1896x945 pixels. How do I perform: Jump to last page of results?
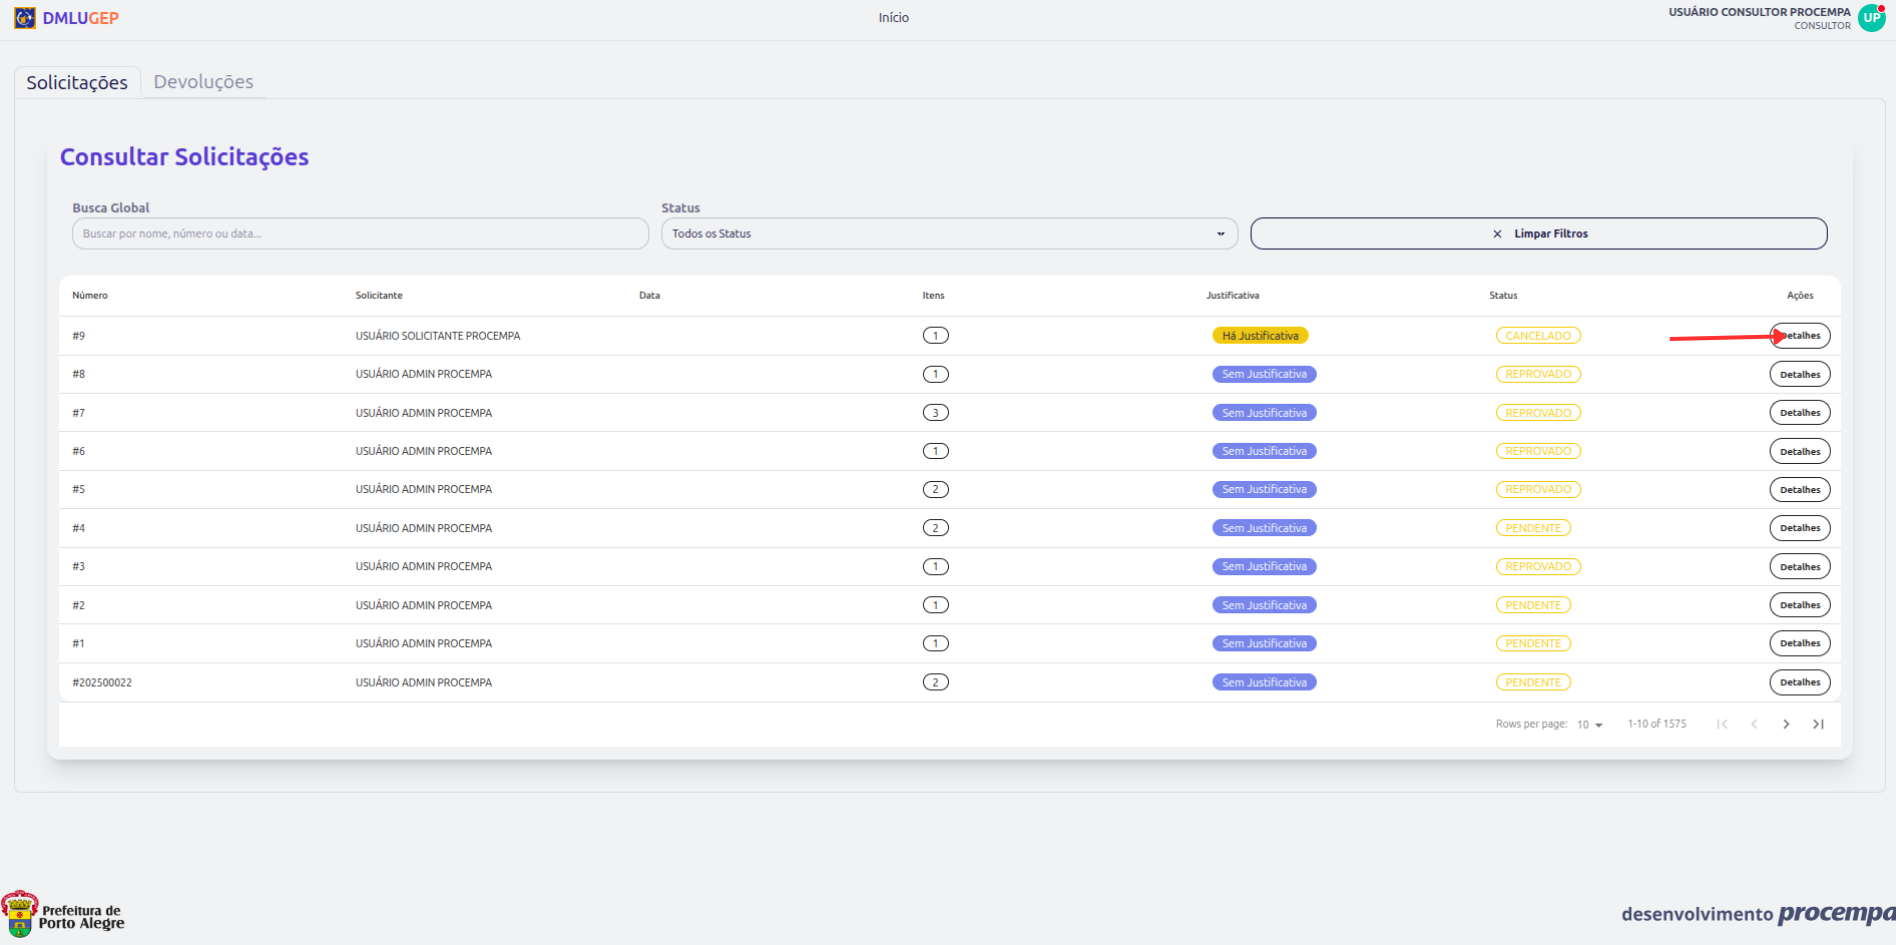pos(1818,724)
